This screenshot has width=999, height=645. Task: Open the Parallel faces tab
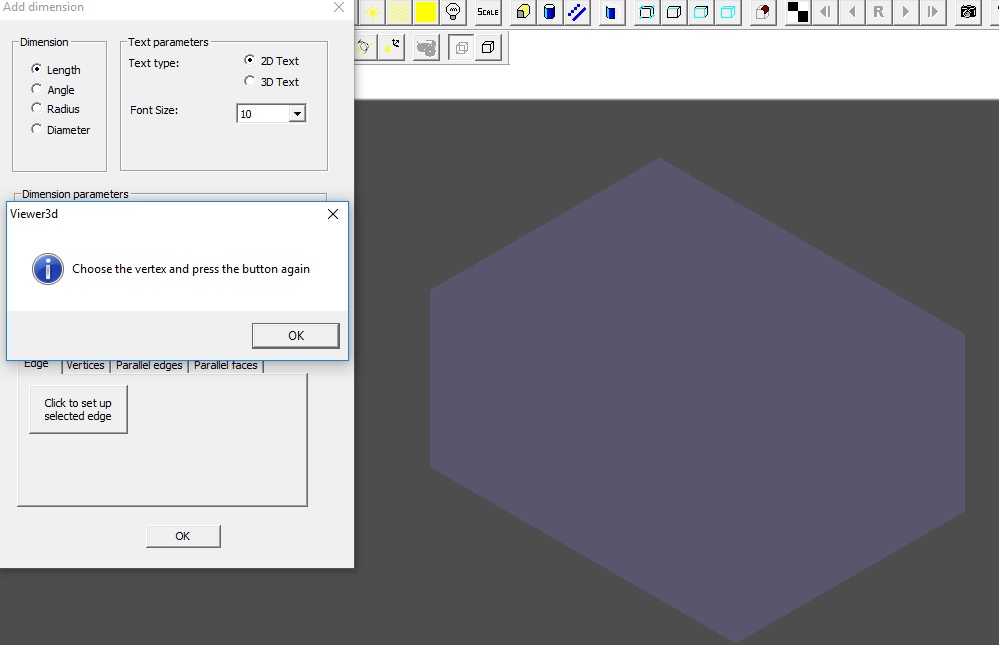[x=225, y=365]
